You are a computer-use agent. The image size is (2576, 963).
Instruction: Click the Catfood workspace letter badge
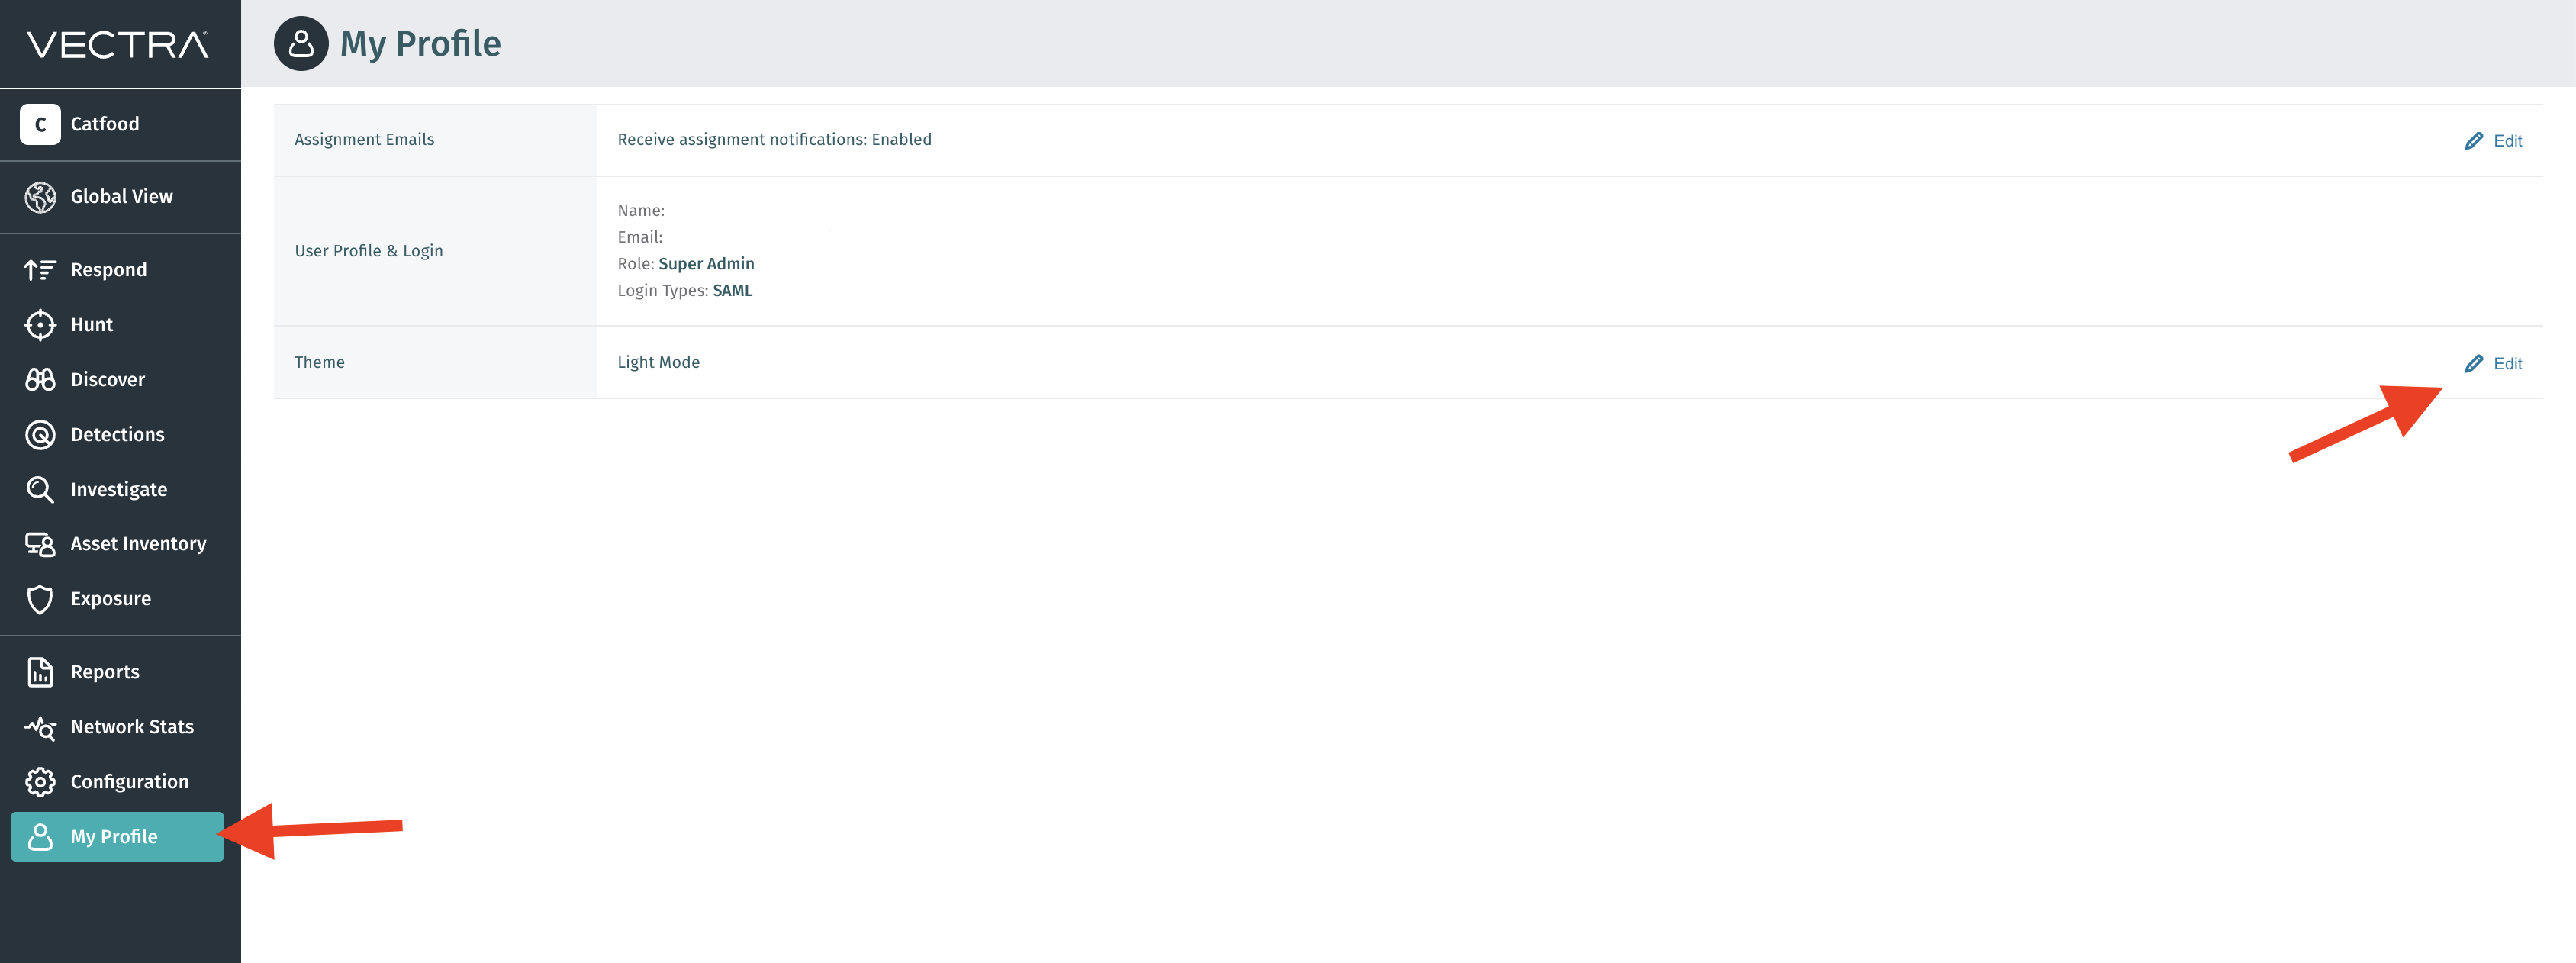40,124
